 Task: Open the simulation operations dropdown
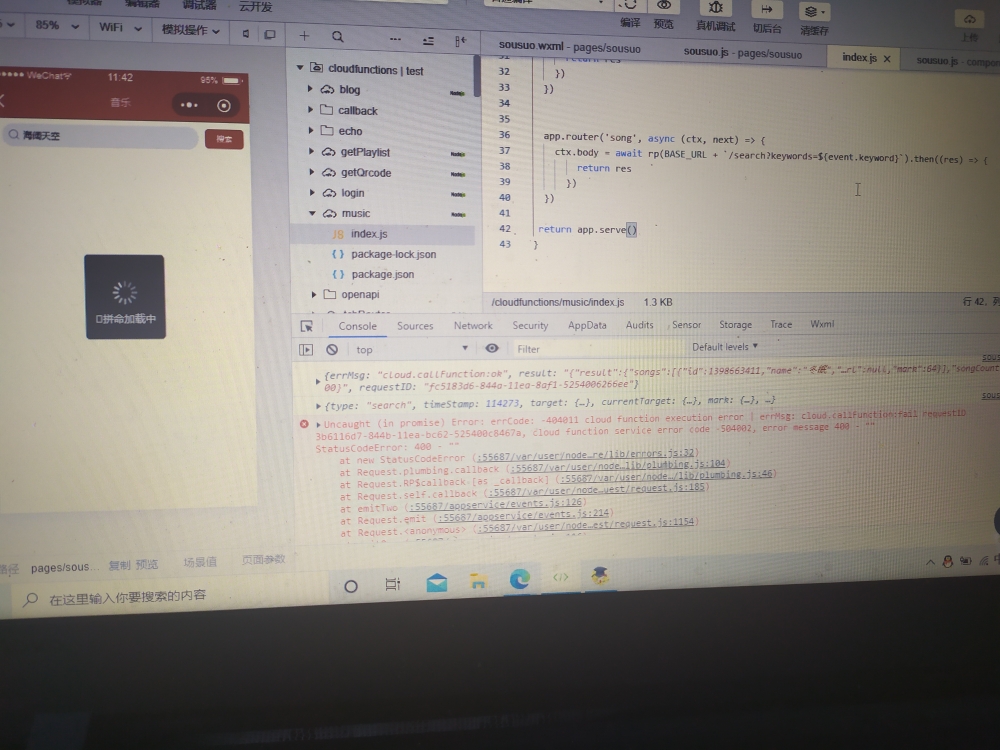point(191,30)
